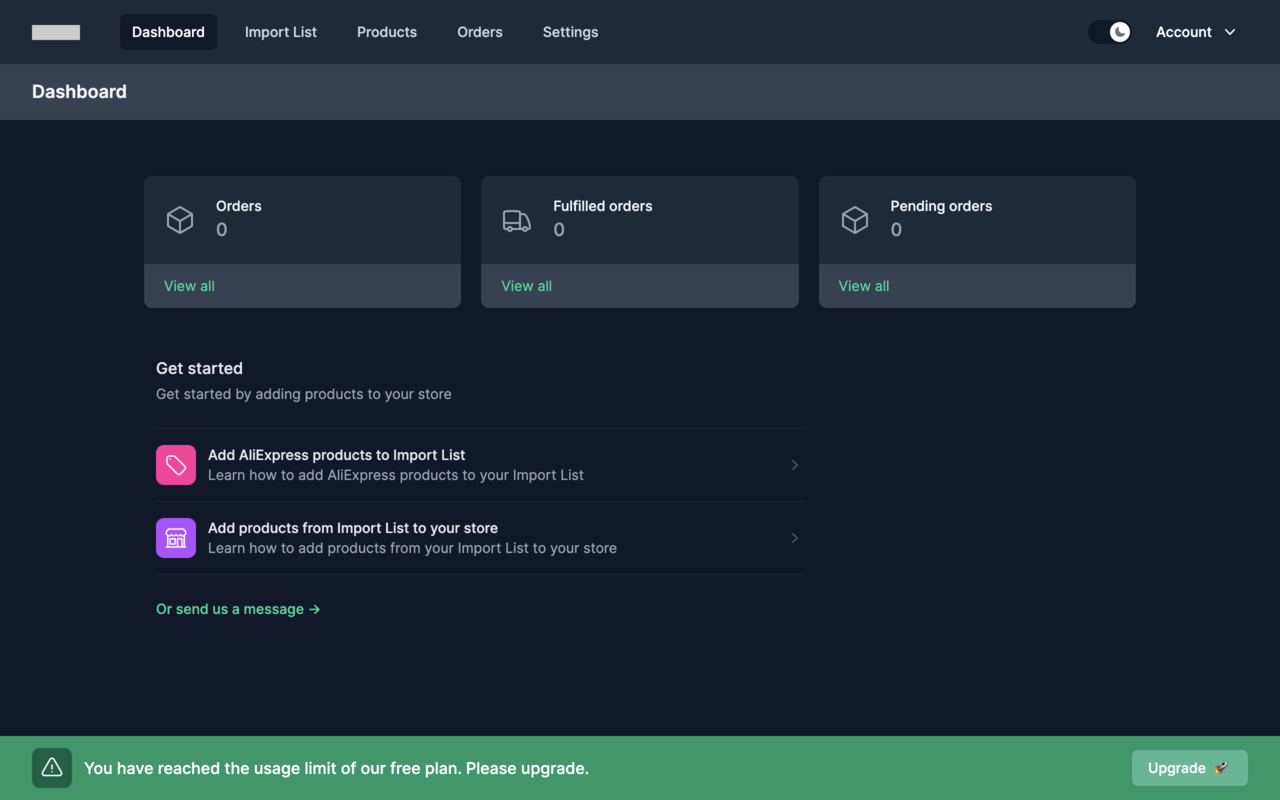Click the Fulfilled orders truck icon
This screenshot has width=1280, height=800.
(517, 220)
